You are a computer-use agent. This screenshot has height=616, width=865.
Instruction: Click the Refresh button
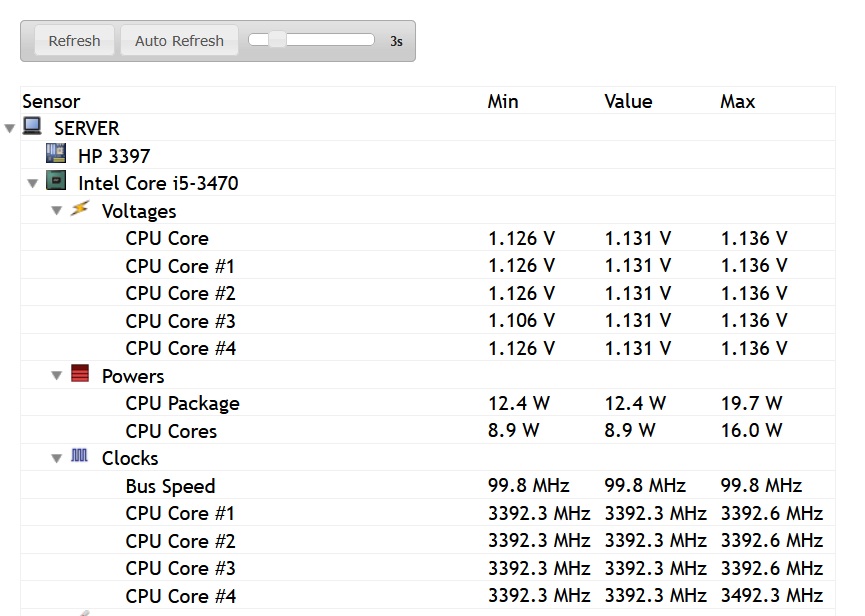click(x=74, y=41)
